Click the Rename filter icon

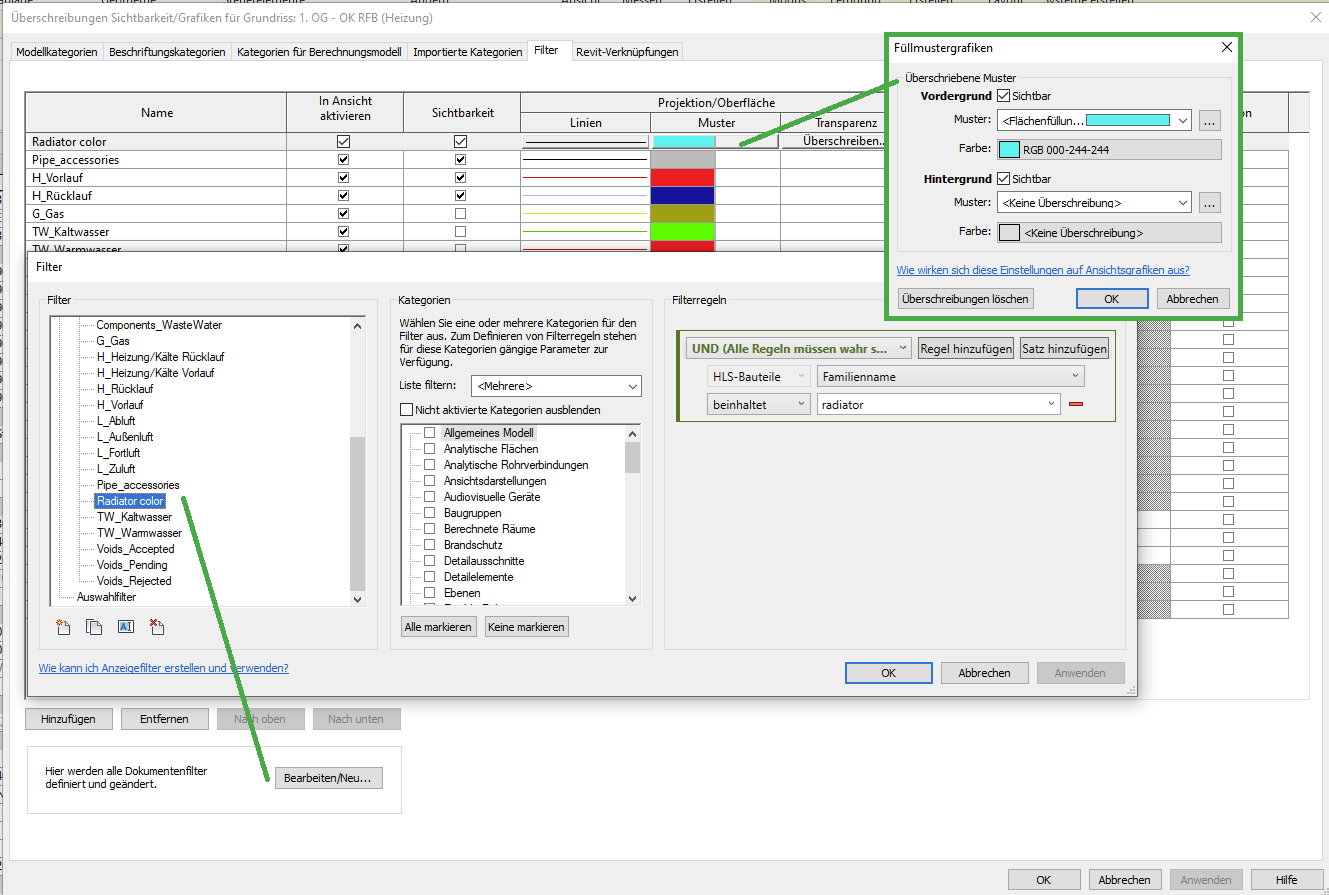click(x=125, y=627)
